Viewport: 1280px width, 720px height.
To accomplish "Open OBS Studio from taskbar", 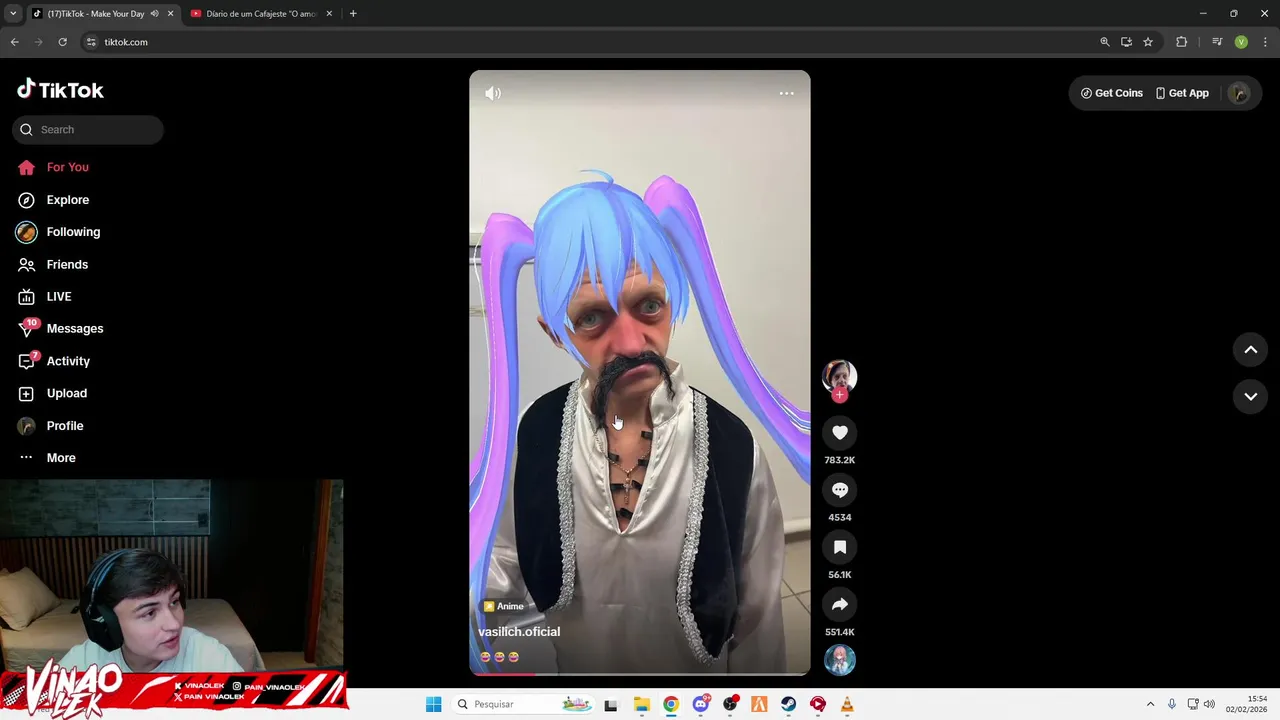I will click(730, 704).
